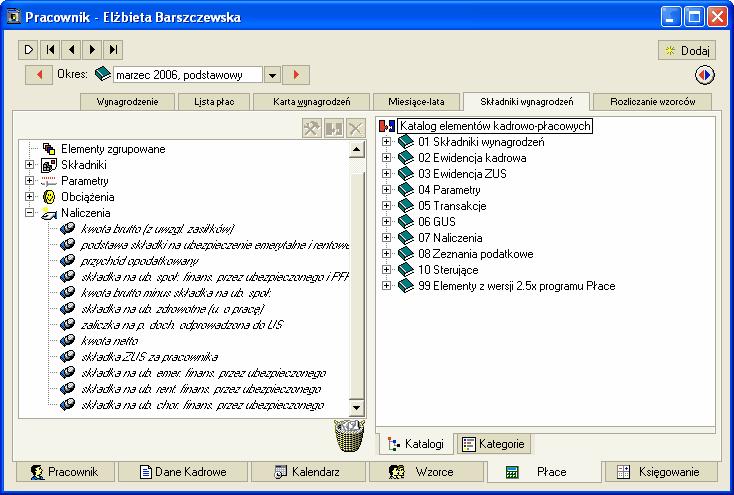
Task: Switch to the Katalogi bottom tab
Action: pyautogui.click(x=416, y=443)
